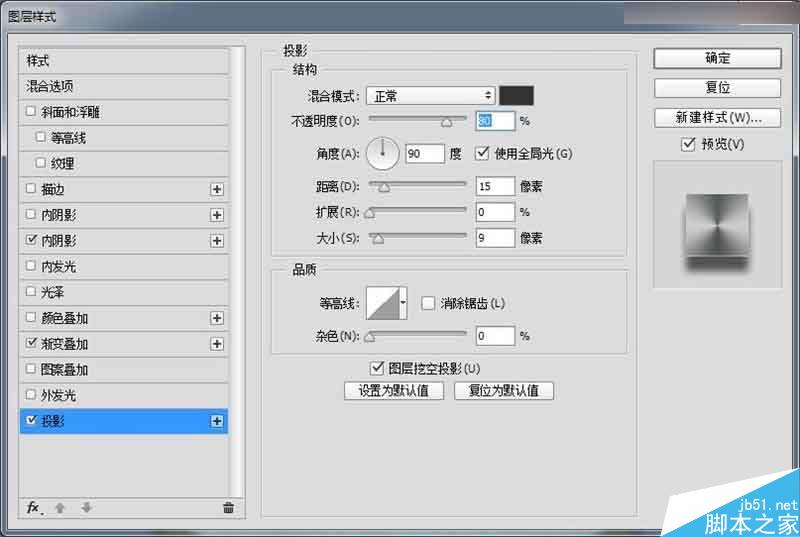Click the move effect down arrow icon
This screenshot has height=537, width=800.
86,507
